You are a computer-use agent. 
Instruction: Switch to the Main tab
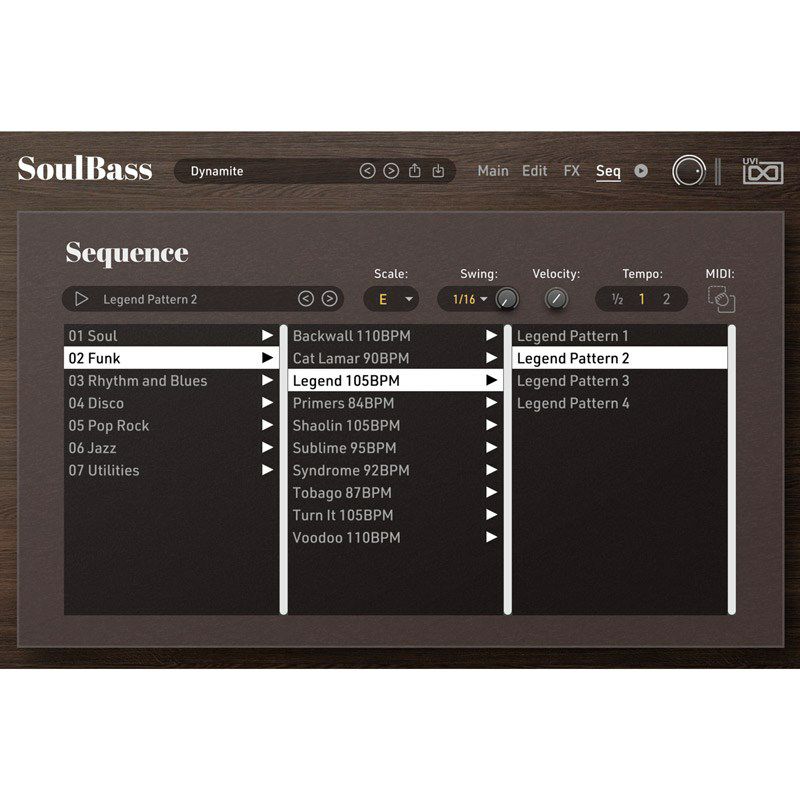coord(493,171)
